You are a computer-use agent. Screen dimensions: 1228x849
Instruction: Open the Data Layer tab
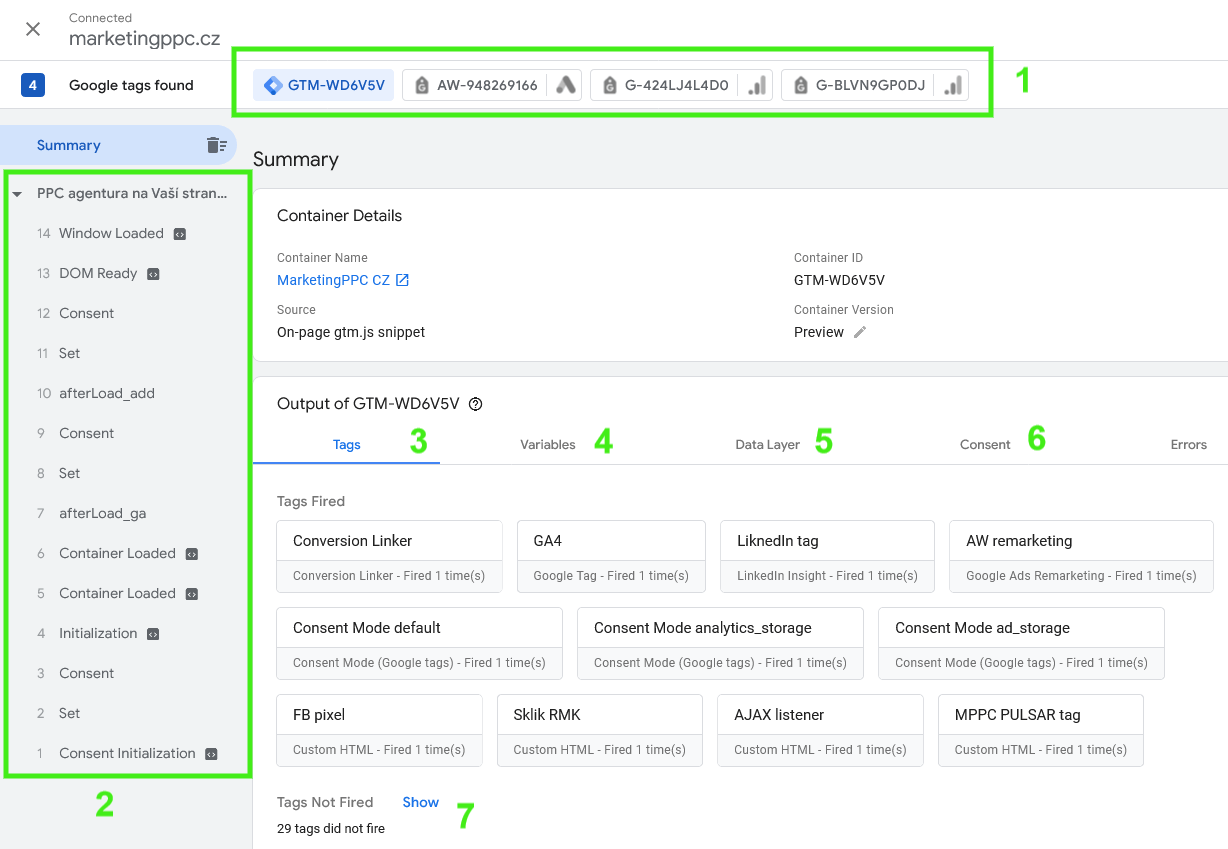click(x=767, y=444)
